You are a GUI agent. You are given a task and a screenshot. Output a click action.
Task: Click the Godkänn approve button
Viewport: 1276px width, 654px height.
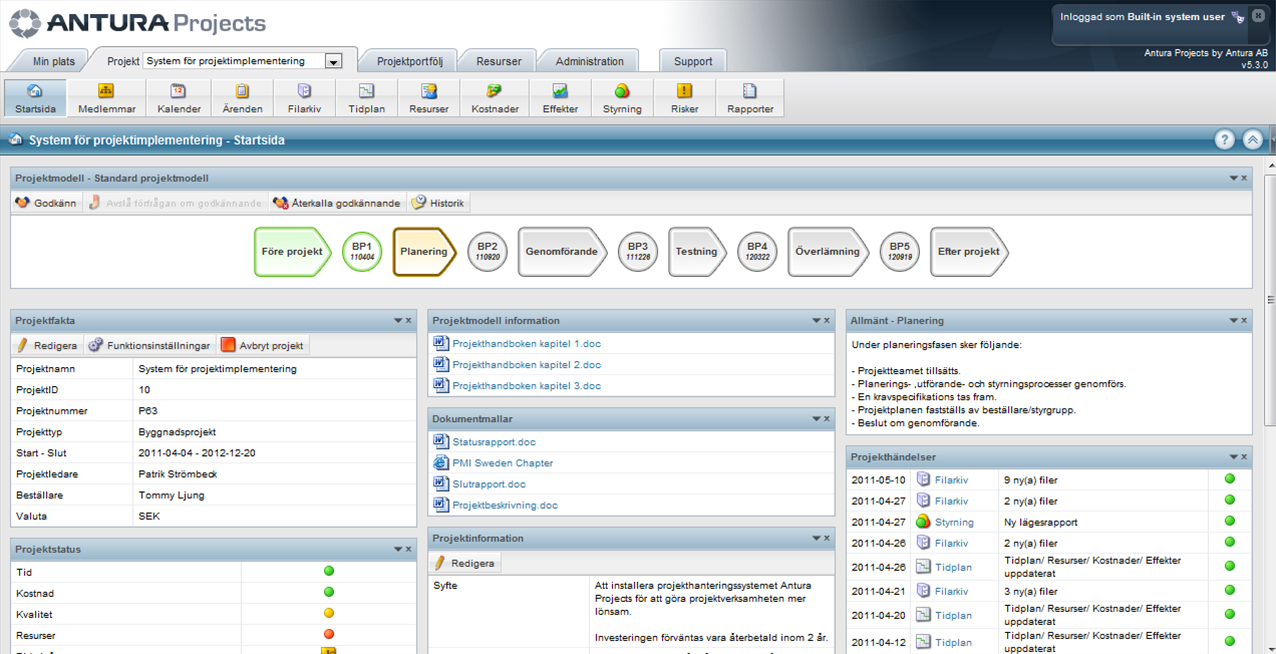tap(46, 203)
